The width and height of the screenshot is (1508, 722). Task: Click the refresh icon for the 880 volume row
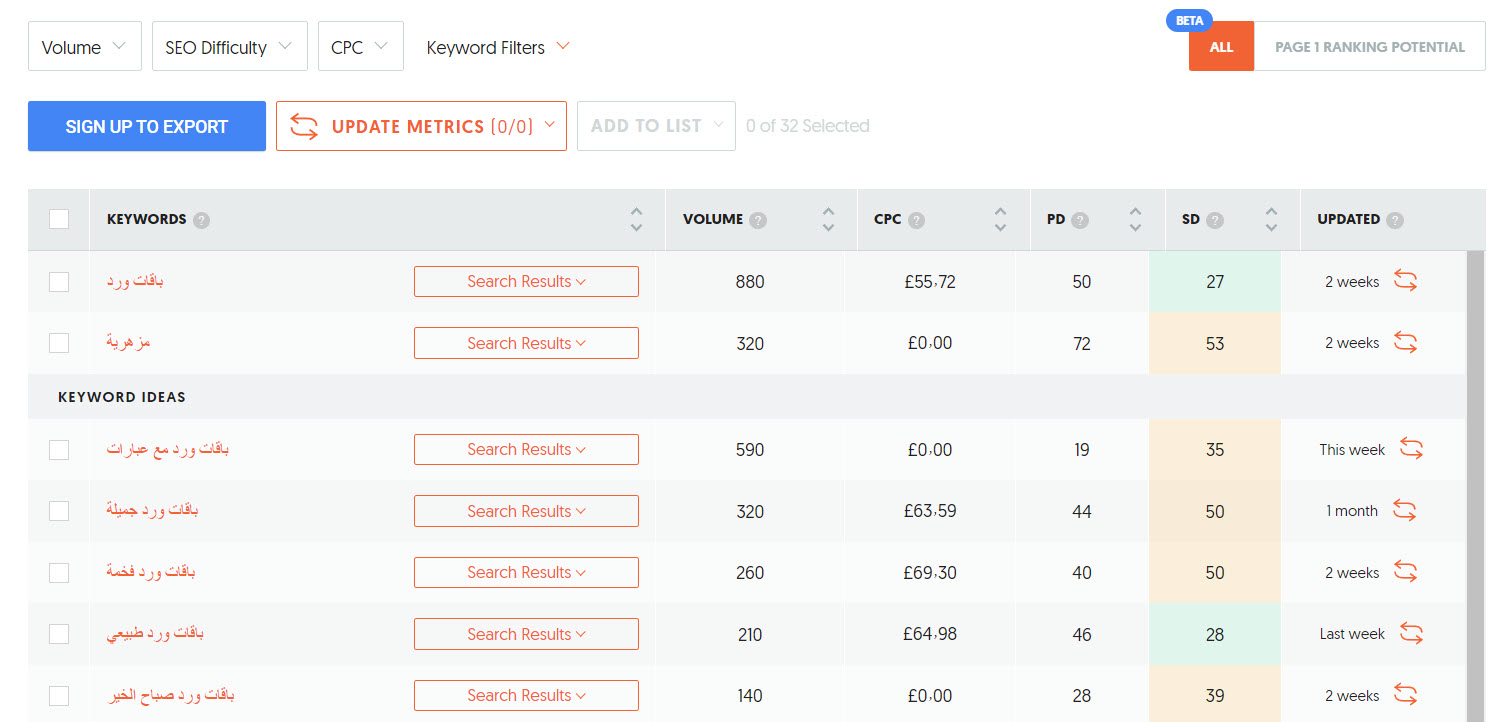[1405, 282]
